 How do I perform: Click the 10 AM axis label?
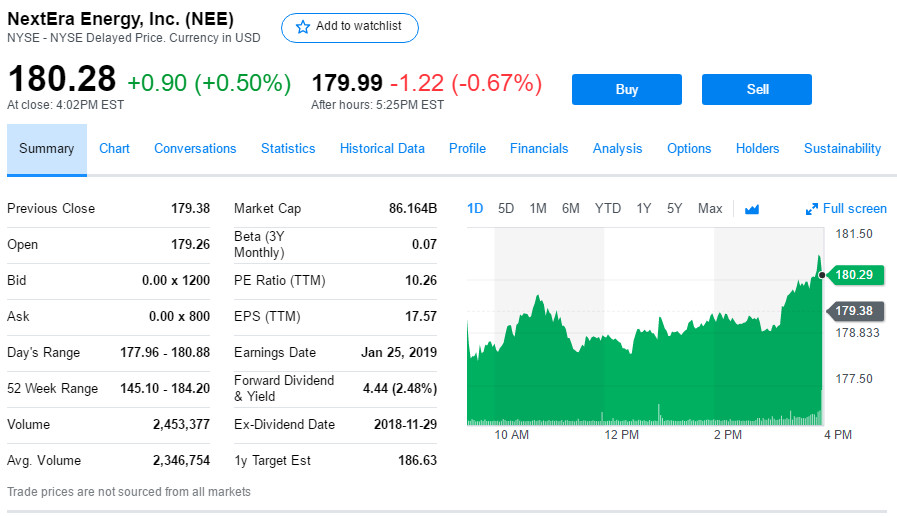(511, 435)
